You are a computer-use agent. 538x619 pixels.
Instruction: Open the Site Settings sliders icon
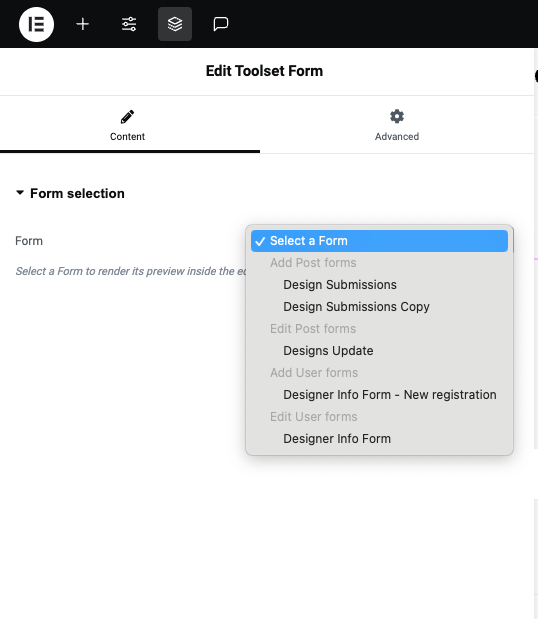(129, 24)
